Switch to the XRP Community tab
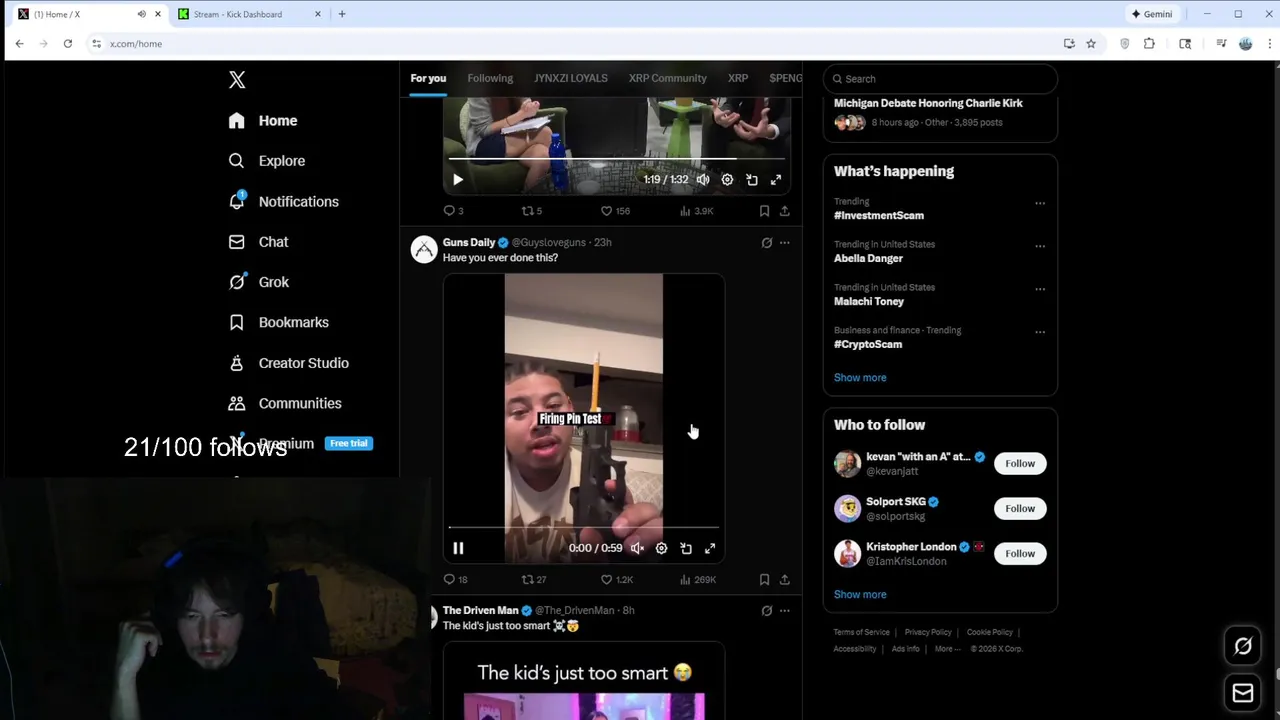Screen dimensions: 1280x720 click(667, 78)
